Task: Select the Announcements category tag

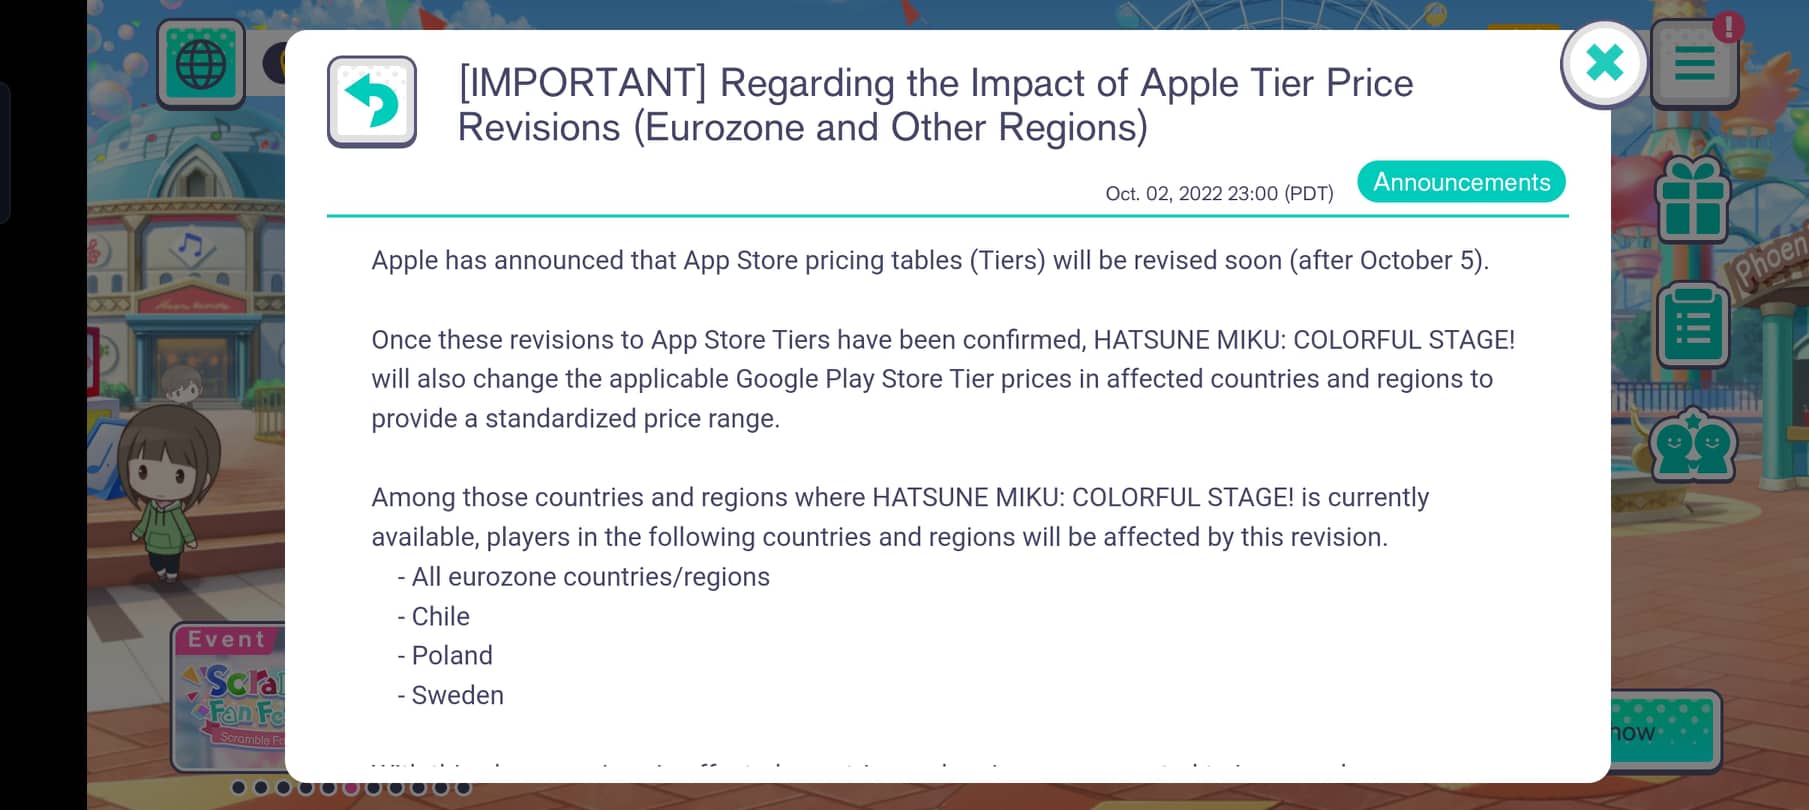Action: [1461, 182]
